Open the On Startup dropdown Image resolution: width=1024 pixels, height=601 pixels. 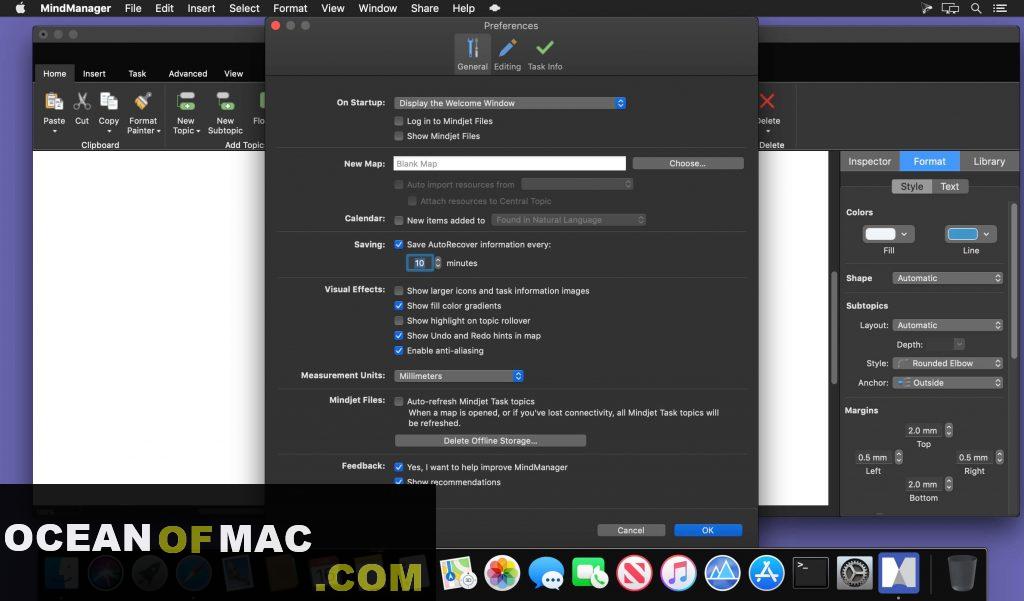point(510,103)
